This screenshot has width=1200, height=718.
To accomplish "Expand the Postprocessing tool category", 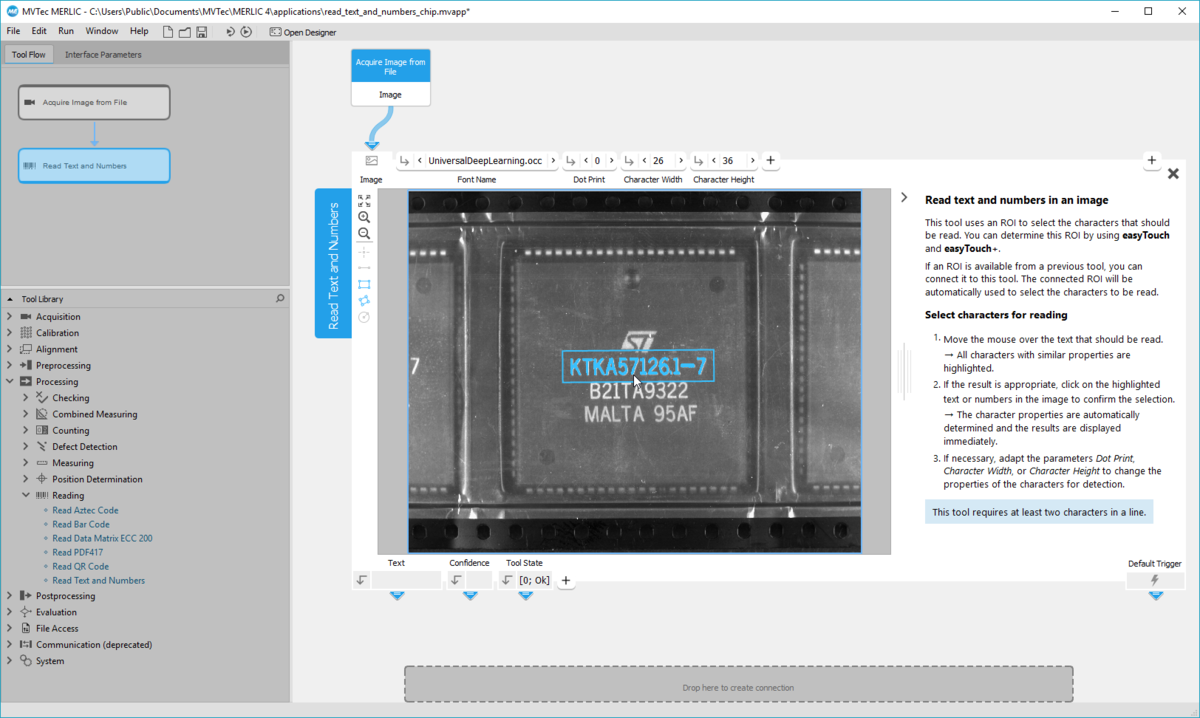I will click(10, 595).
